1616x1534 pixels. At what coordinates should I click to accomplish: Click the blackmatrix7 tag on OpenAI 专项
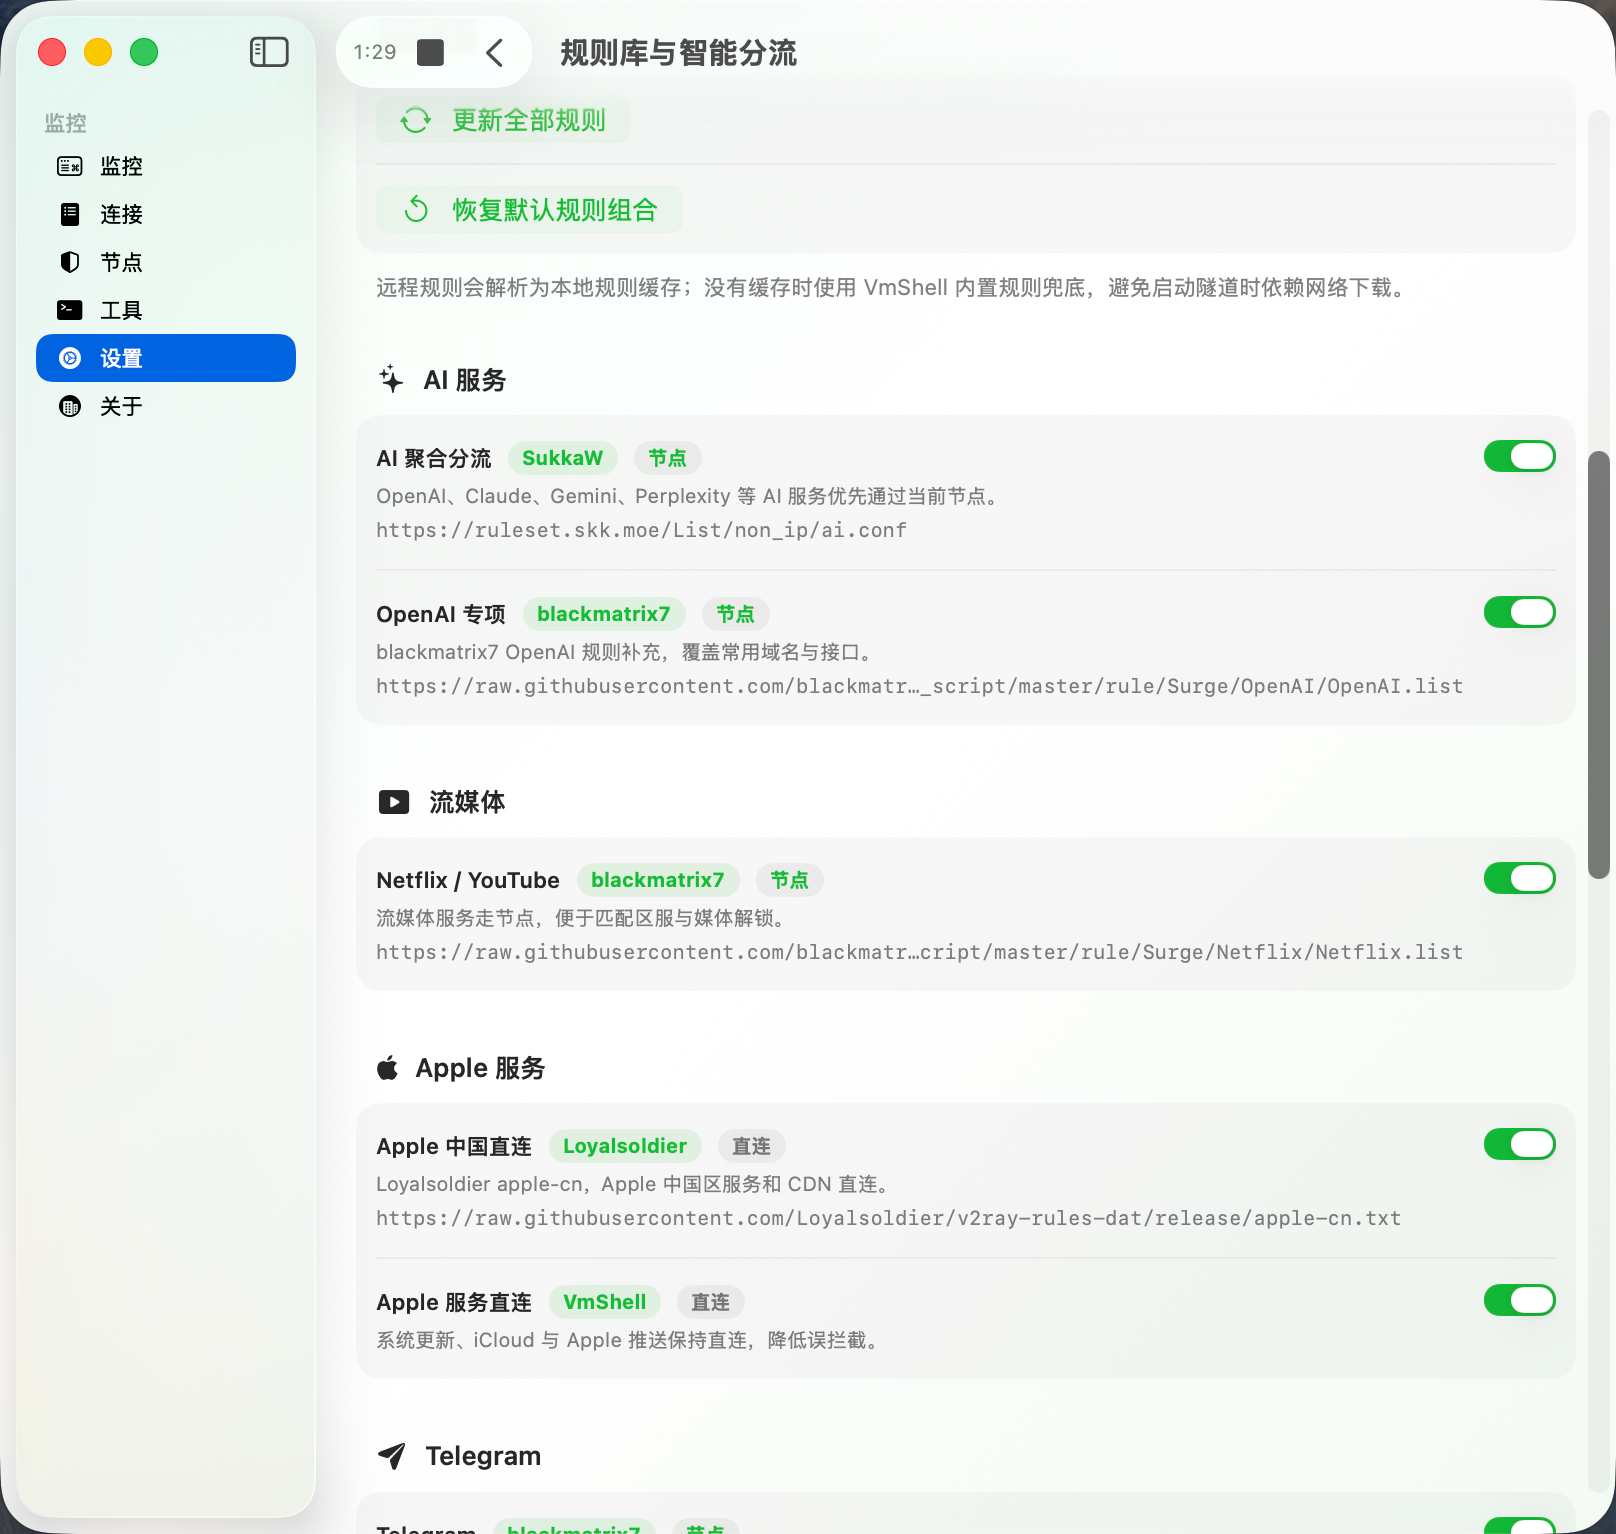(x=604, y=614)
